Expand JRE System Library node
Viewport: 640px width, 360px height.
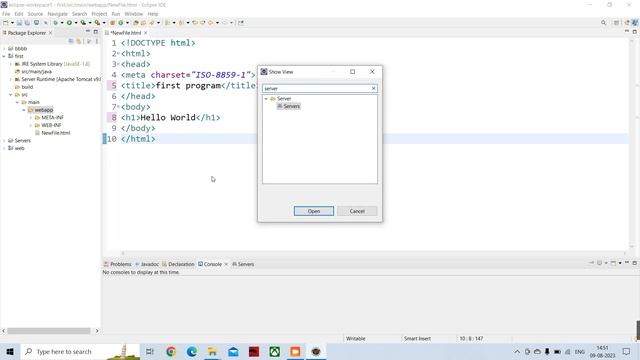click(11, 64)
